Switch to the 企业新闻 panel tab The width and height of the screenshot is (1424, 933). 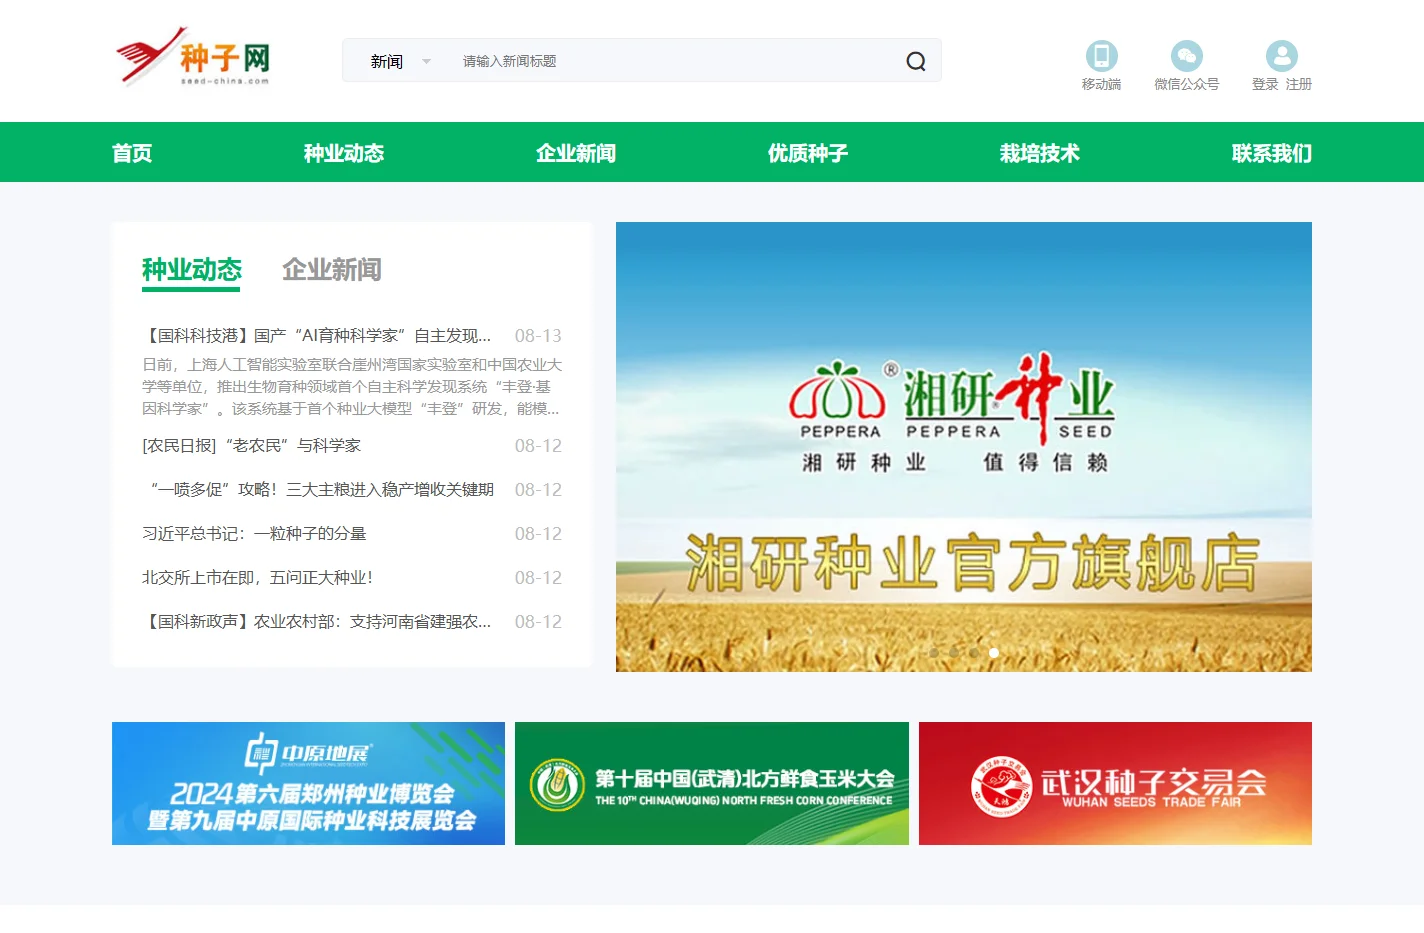(332, 270)
